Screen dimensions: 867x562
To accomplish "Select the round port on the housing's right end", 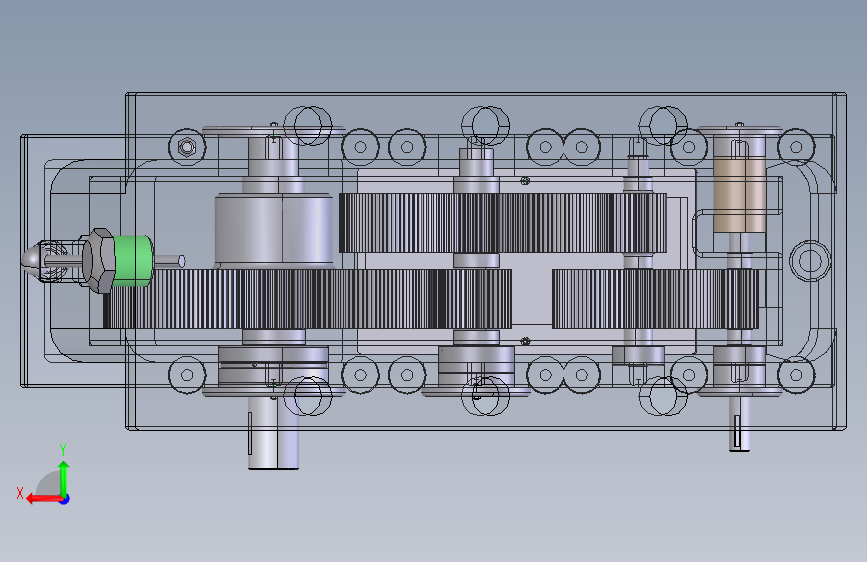I will pos(810,261).
